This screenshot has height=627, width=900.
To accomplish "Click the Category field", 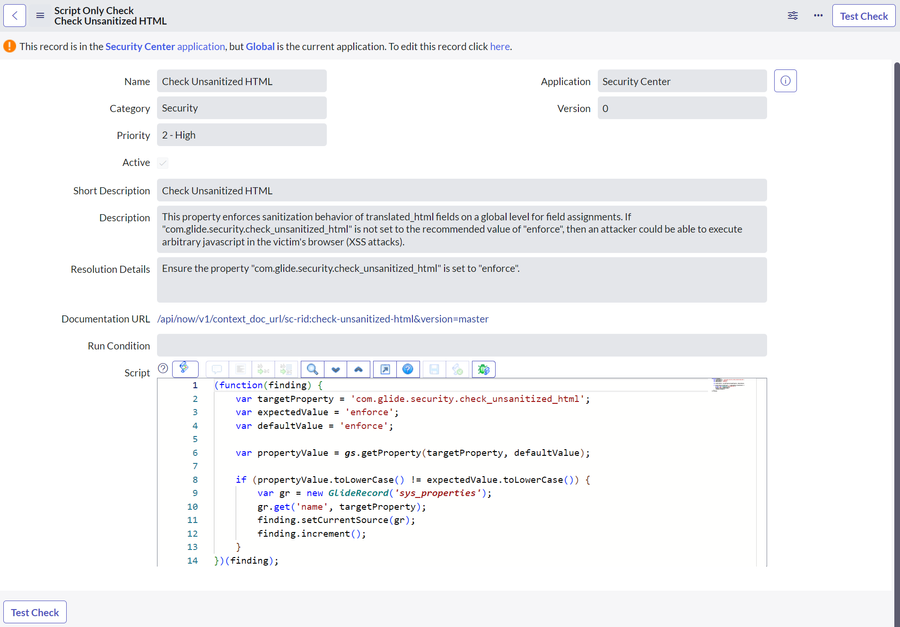I will point(242,108).
